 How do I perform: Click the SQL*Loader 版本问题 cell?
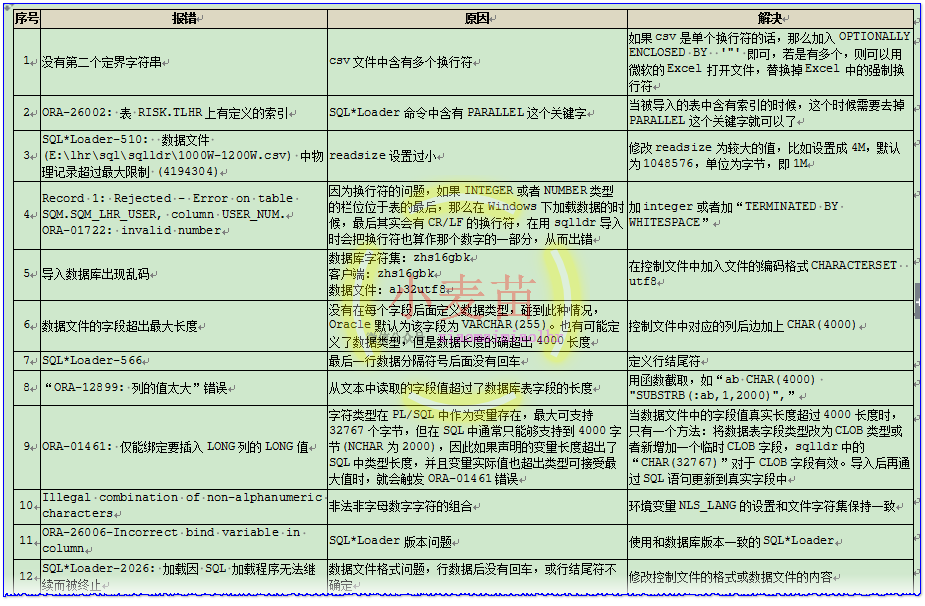(477, 541)
